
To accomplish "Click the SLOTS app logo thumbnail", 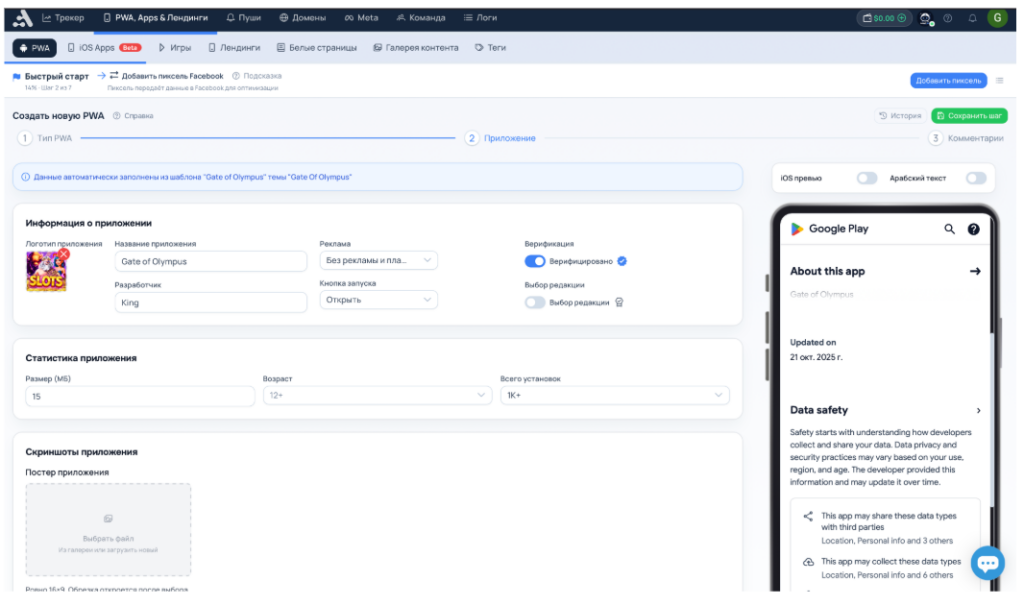I will (x=46, y=271).
